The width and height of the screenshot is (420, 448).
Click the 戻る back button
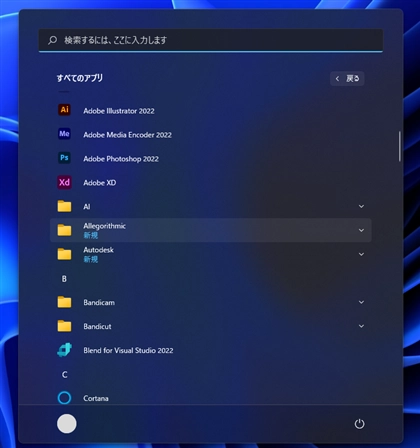[x=347, y=79]
